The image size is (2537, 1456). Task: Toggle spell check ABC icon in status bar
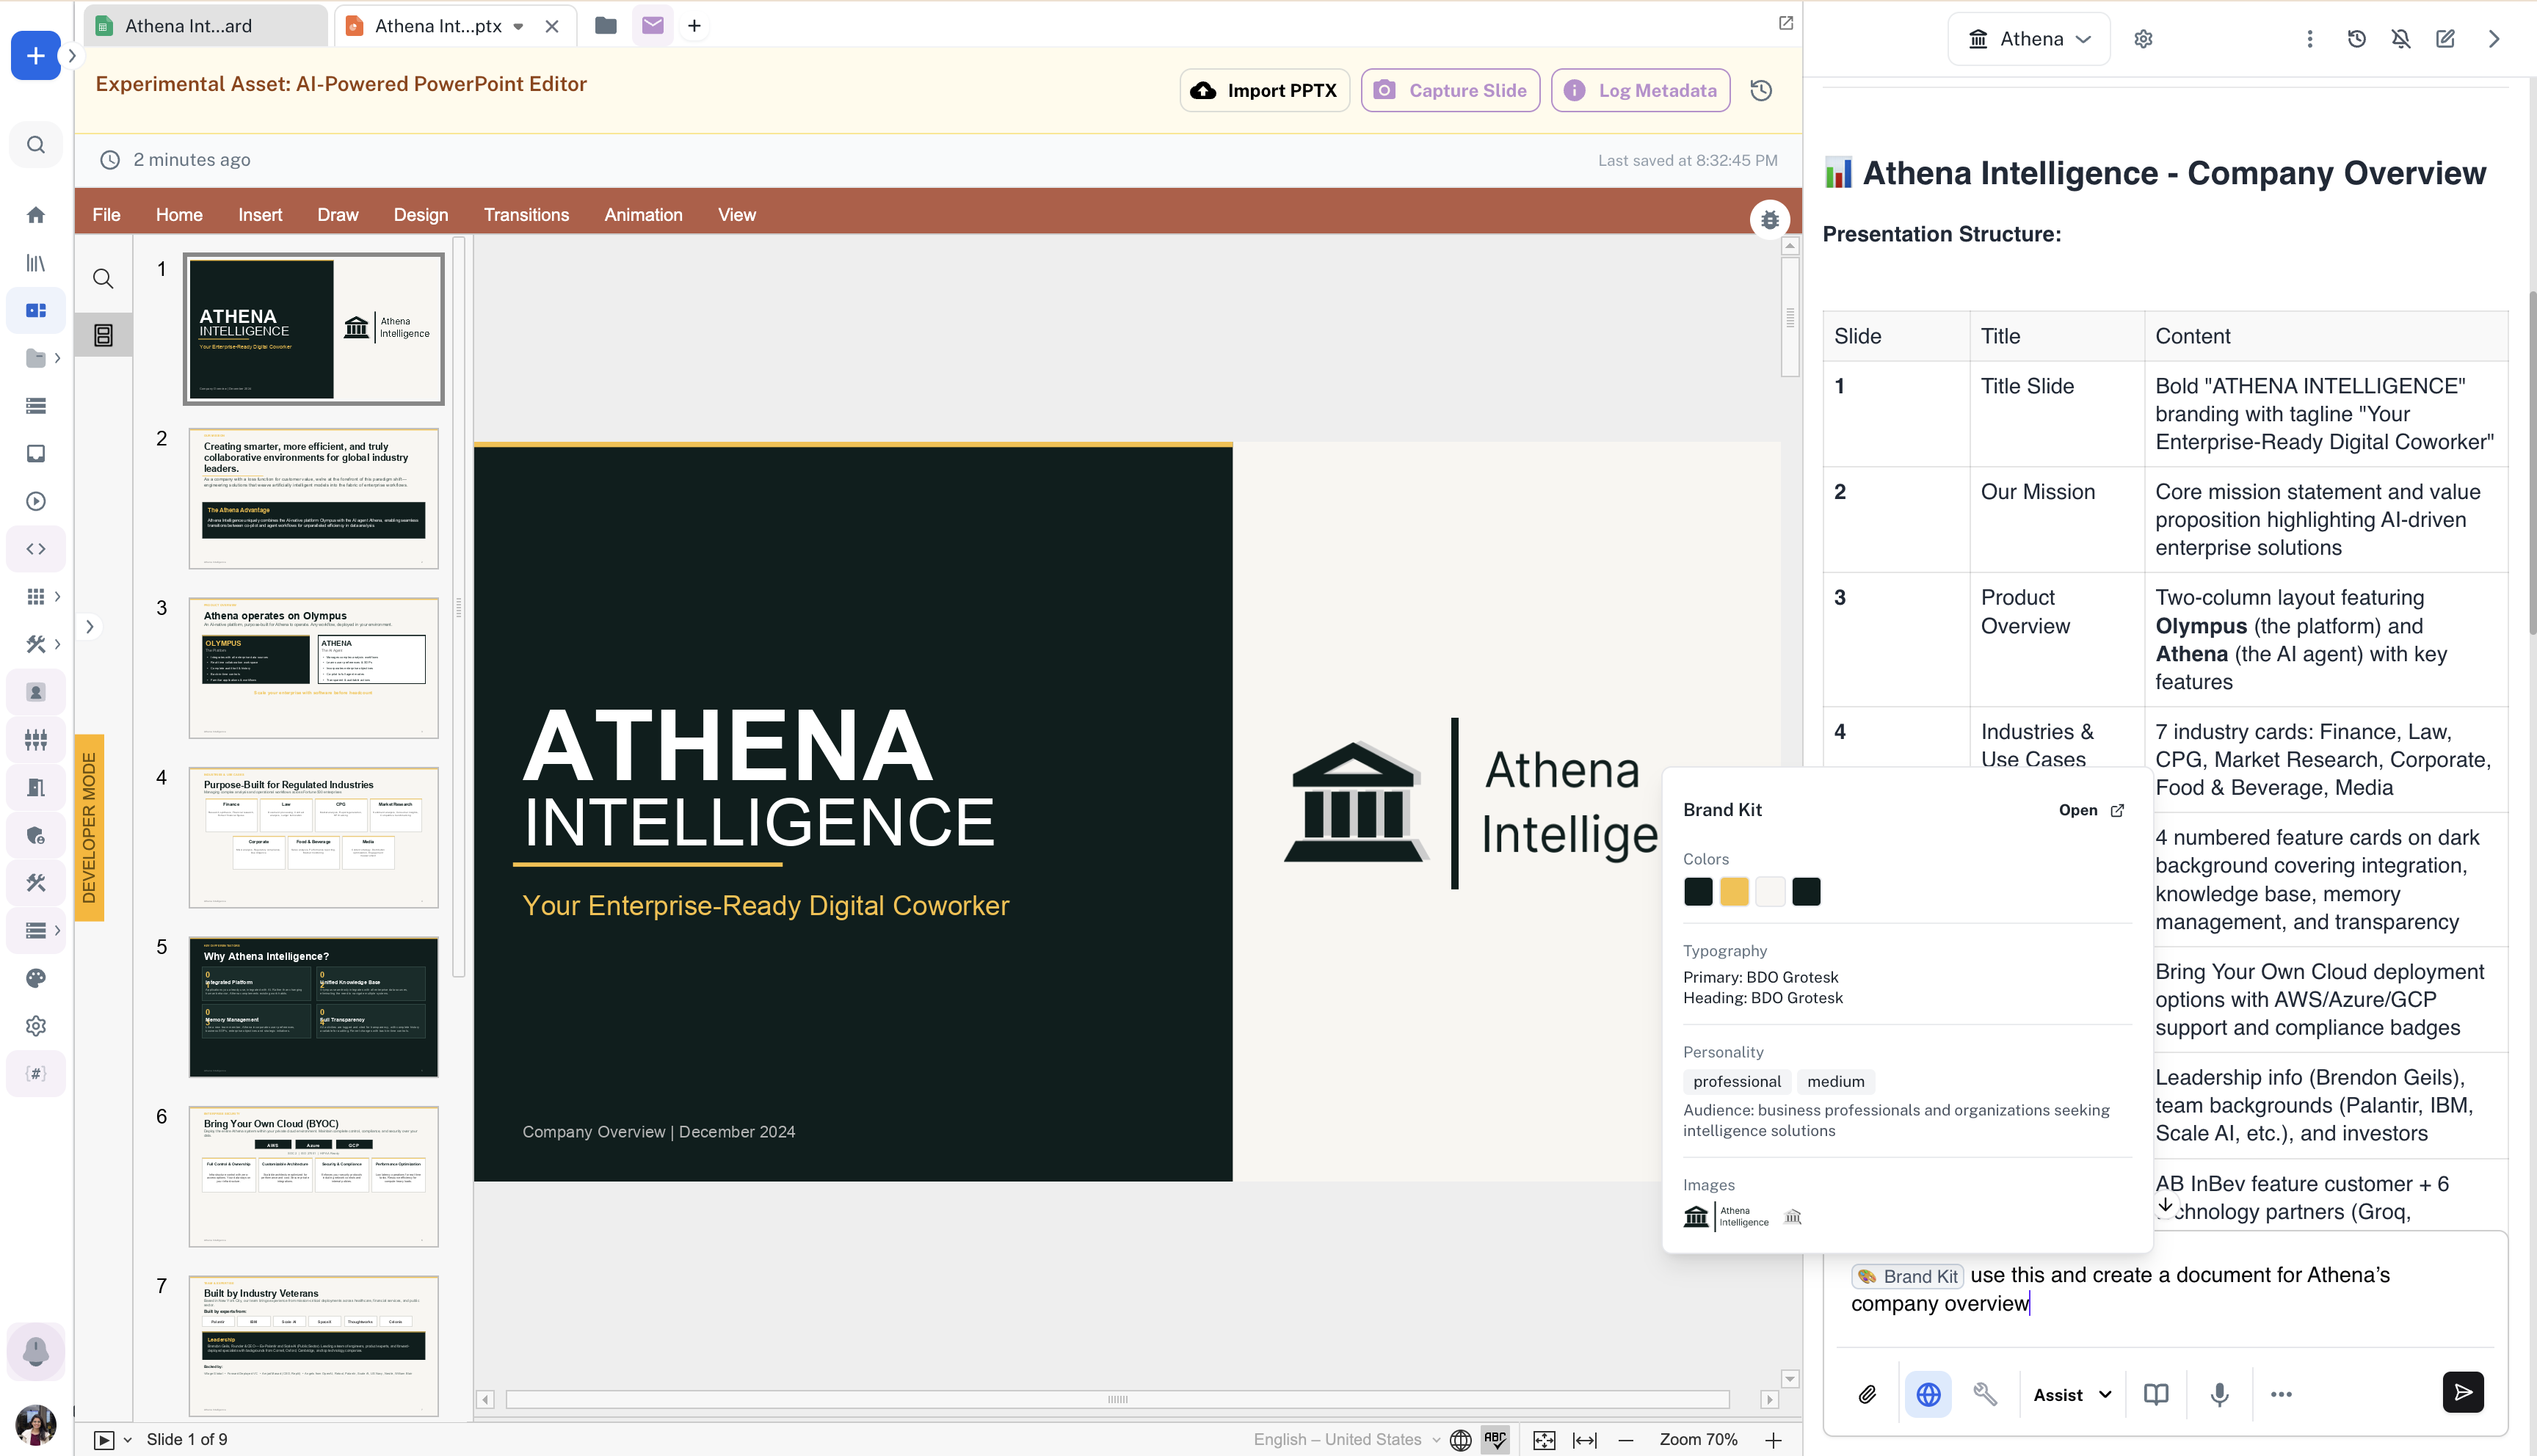pos(1495,1439)
